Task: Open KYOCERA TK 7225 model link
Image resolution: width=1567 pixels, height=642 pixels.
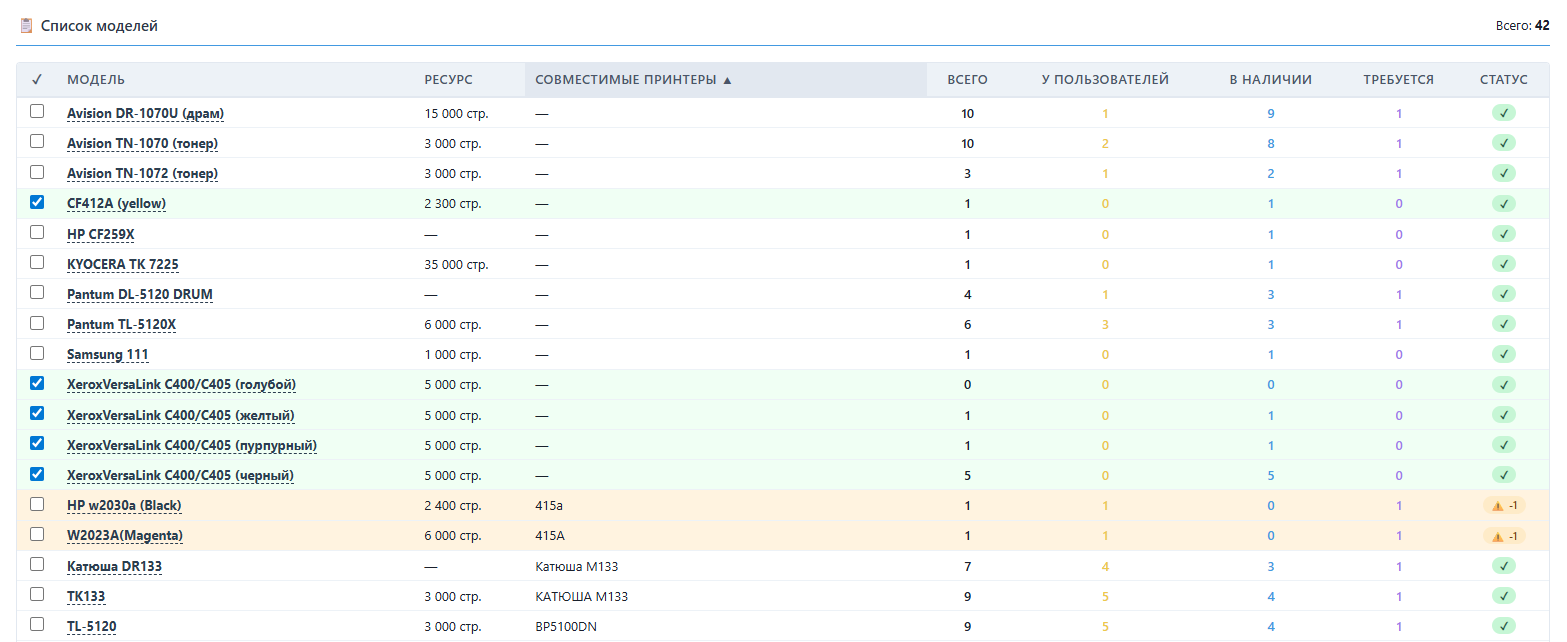Action: [123, 264]
